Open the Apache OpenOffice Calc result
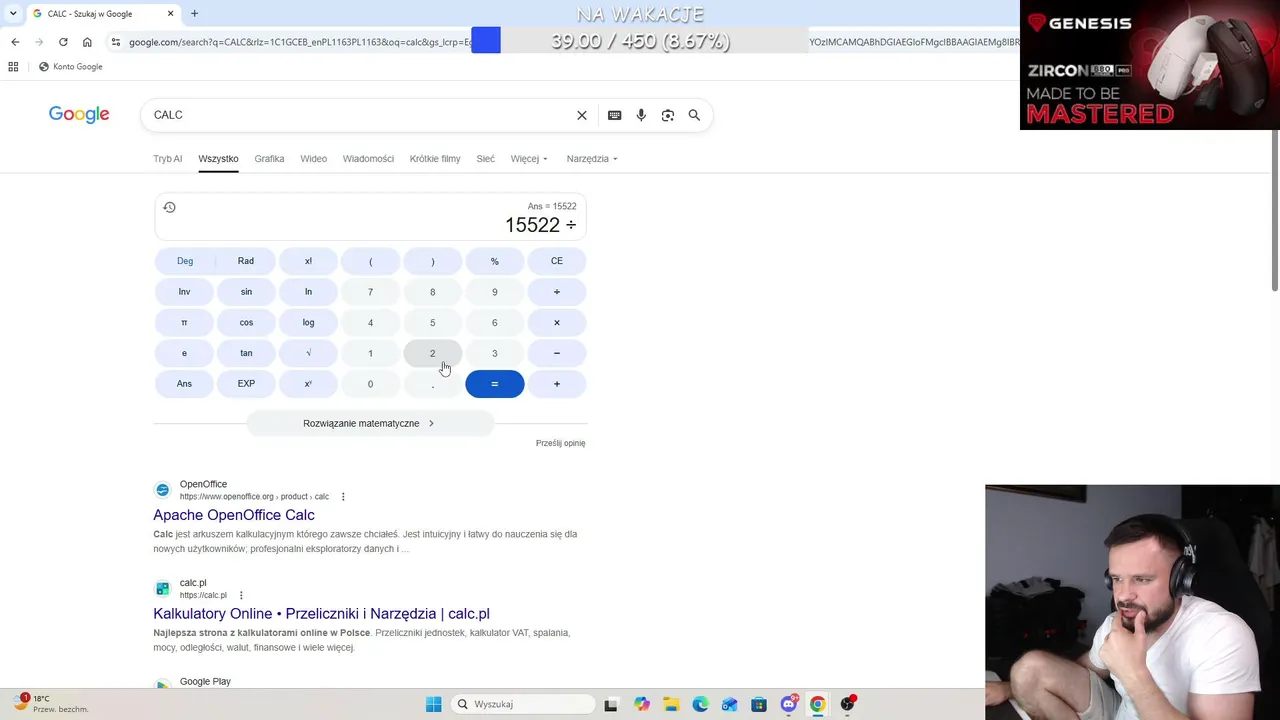 pos(234,515)
